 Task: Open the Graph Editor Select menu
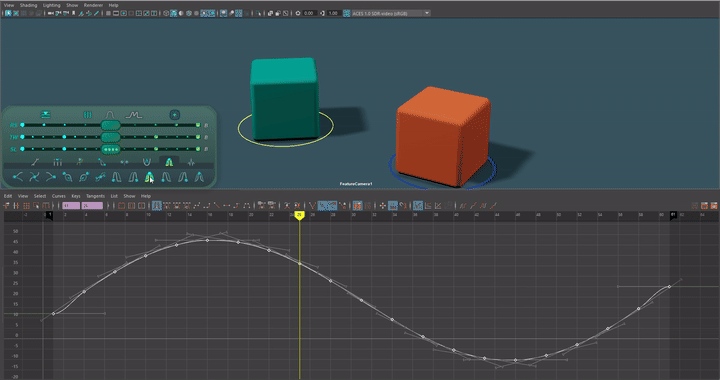(40, 196)
